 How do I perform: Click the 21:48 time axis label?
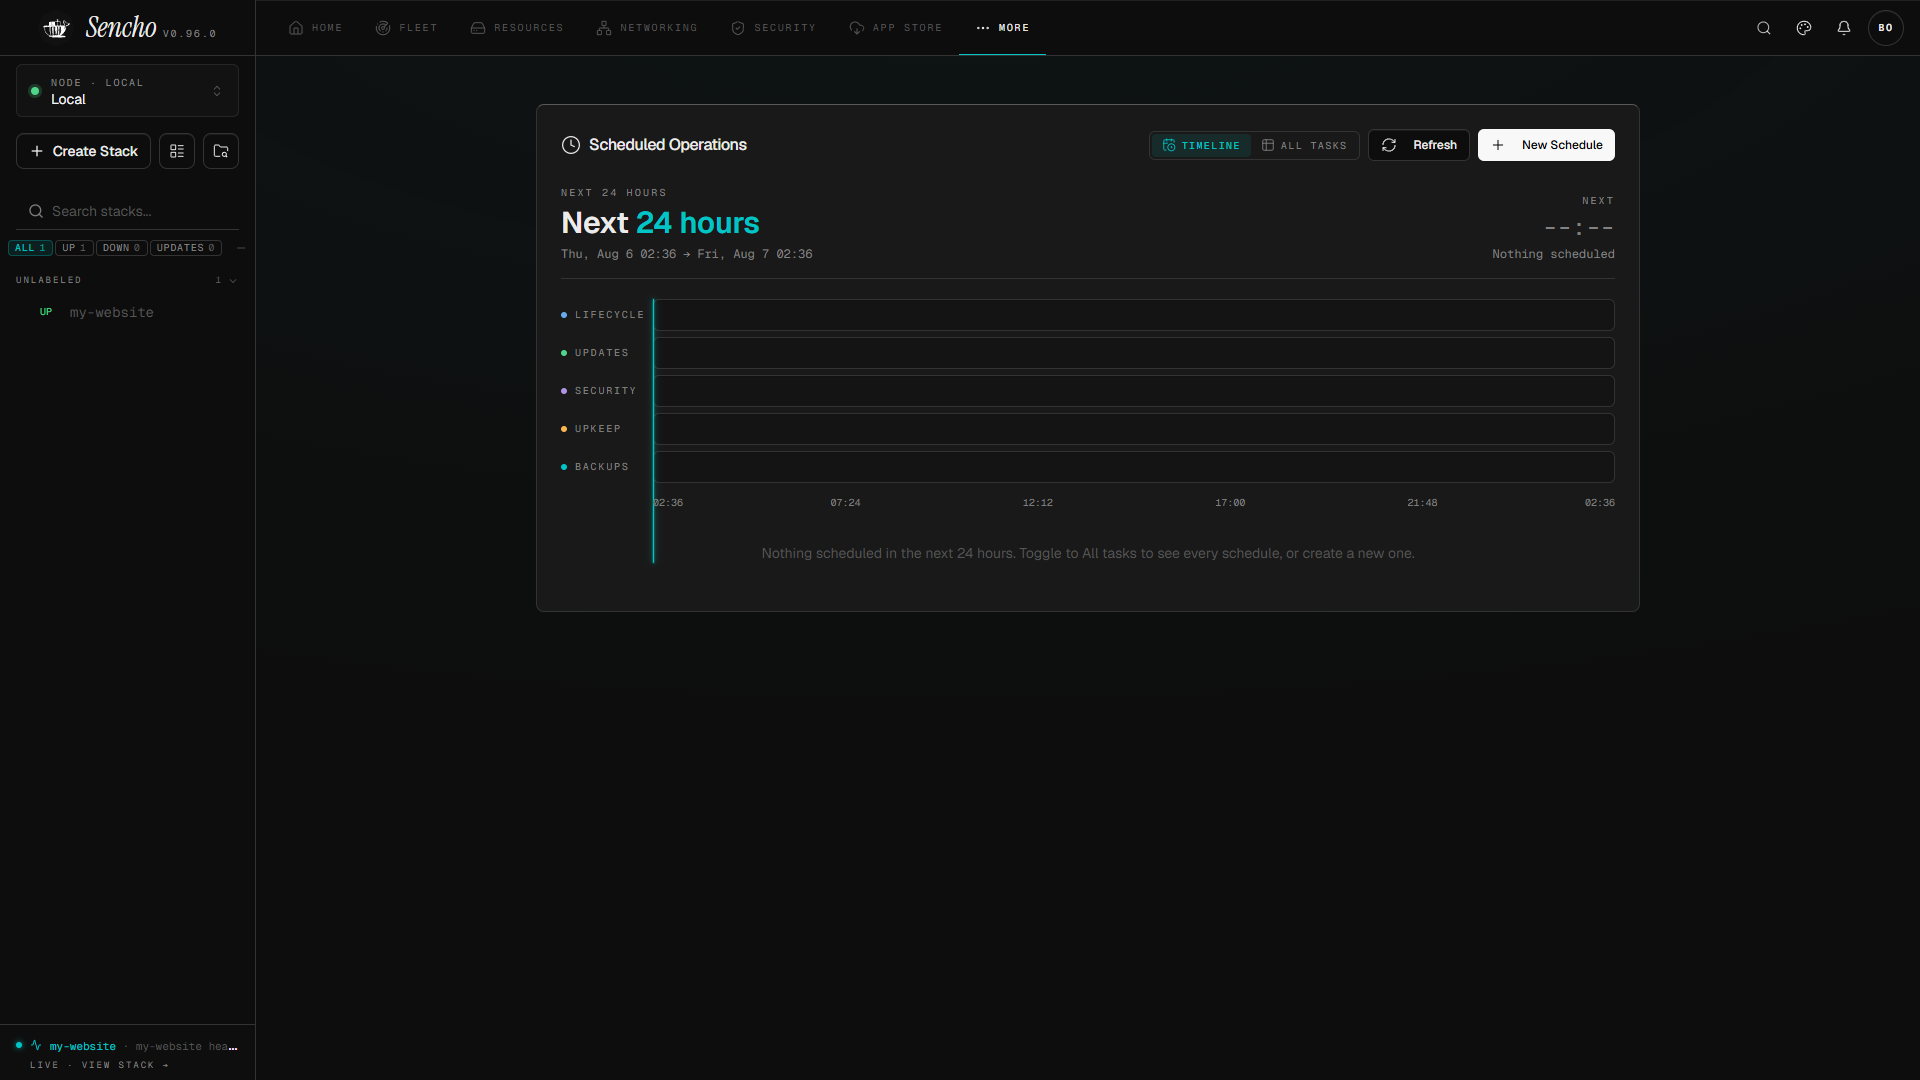[x=1422, y=503]
